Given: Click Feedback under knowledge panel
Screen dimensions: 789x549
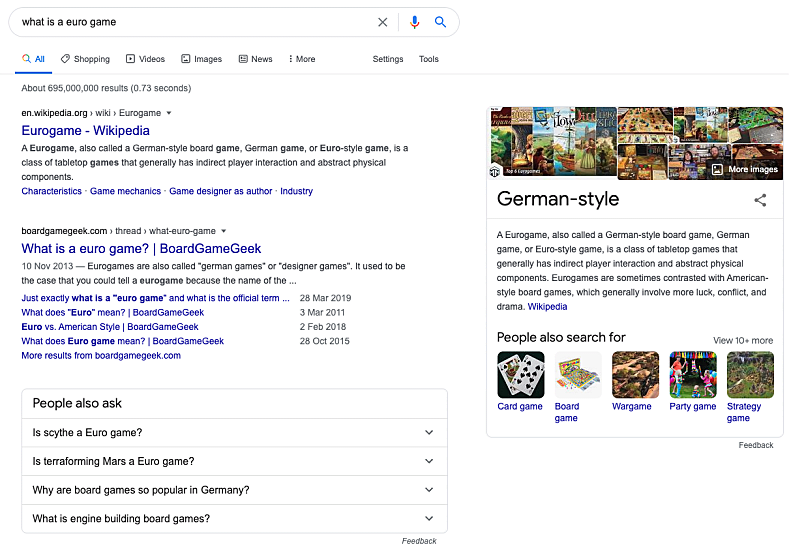Looking at the screenshot, I should click(x=756, y=445).
